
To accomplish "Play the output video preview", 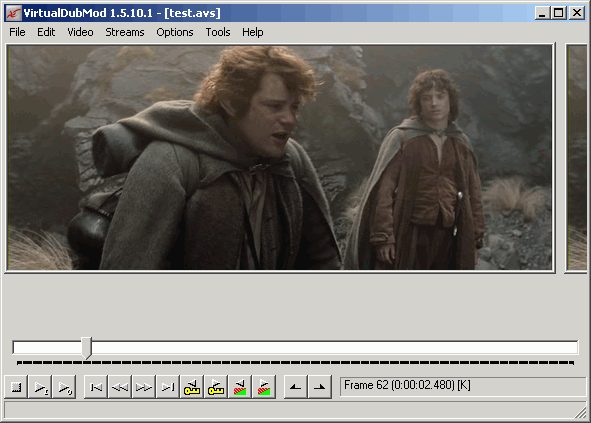I will tap(64, 387).
